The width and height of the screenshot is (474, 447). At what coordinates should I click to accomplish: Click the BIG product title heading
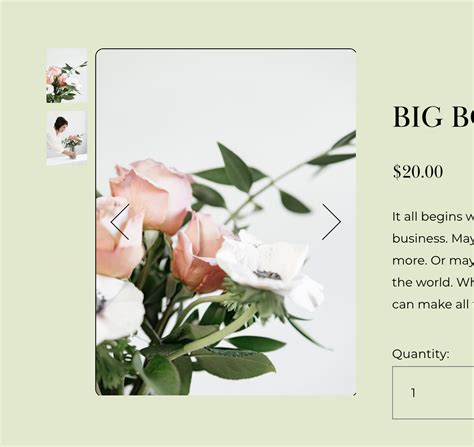pos(433,117)
